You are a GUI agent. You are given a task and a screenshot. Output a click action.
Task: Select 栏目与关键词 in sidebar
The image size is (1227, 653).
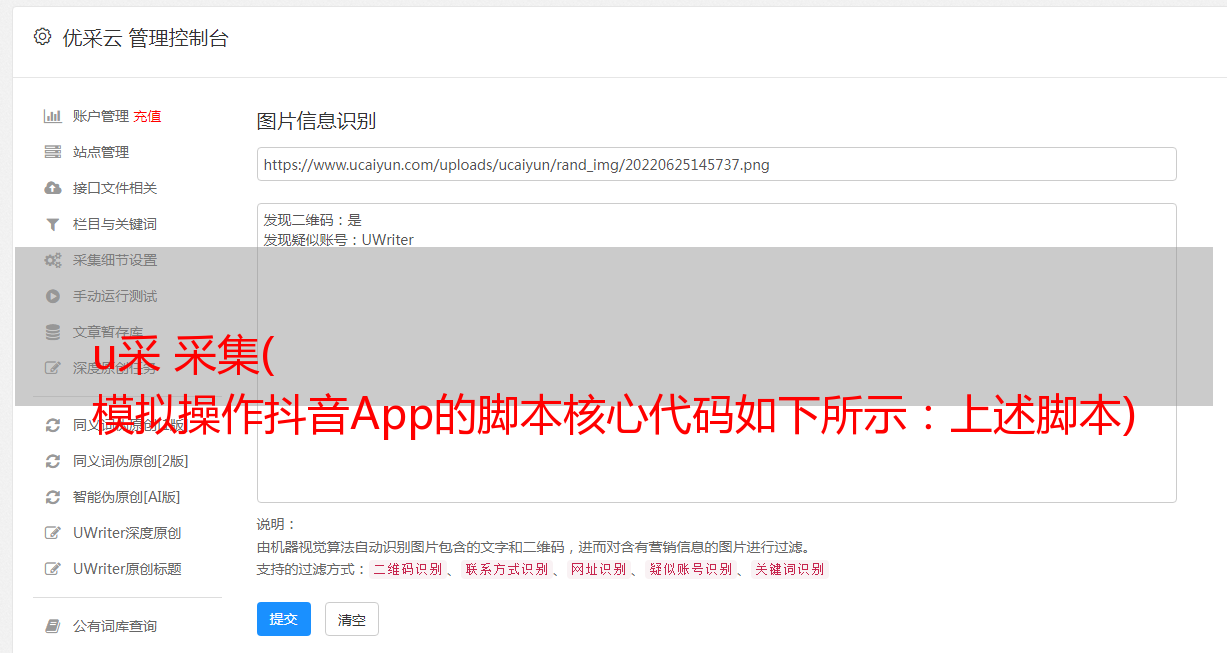click(115, 224)
